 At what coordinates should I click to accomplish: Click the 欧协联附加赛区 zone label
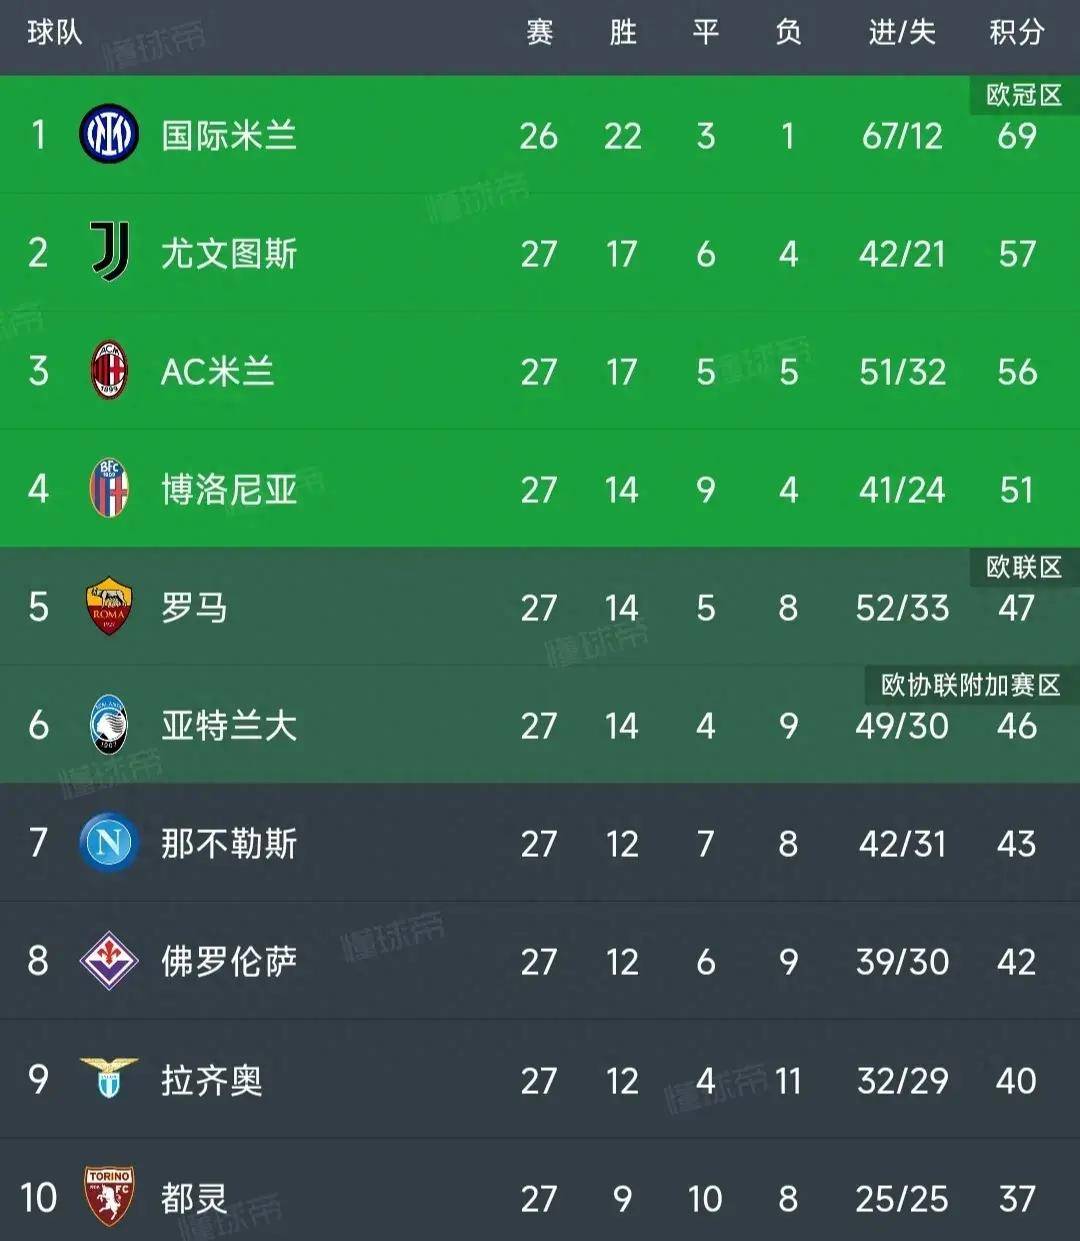(970, 685)
